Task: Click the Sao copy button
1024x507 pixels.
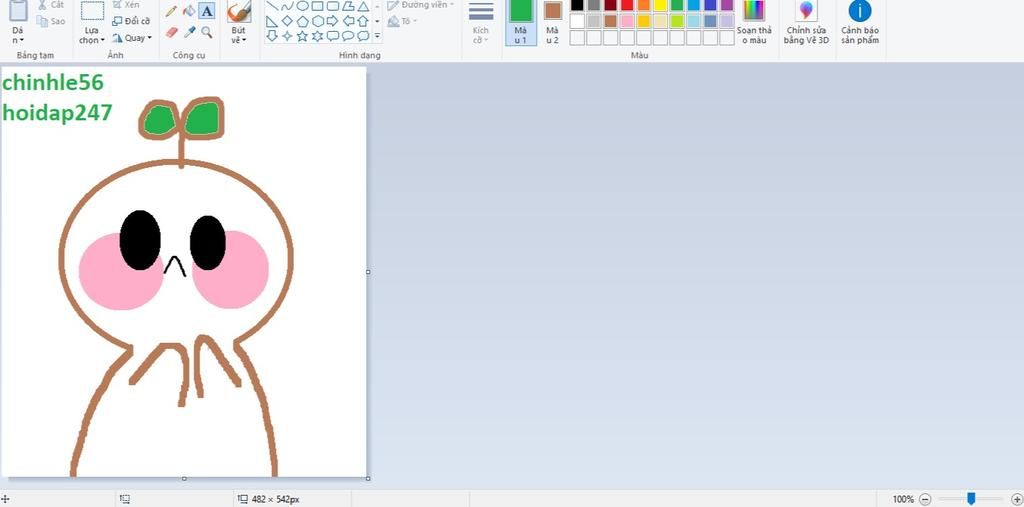Action: pos(51,22)
